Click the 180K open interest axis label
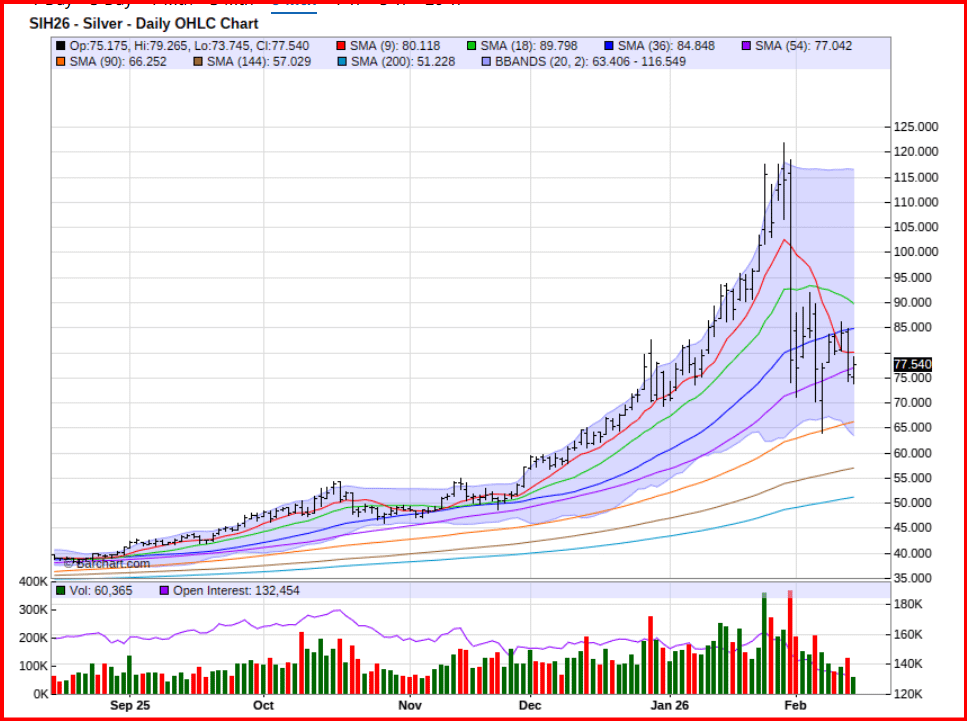Image resolution: width=967 pixels, height=721 pixels. coord(908,604)
